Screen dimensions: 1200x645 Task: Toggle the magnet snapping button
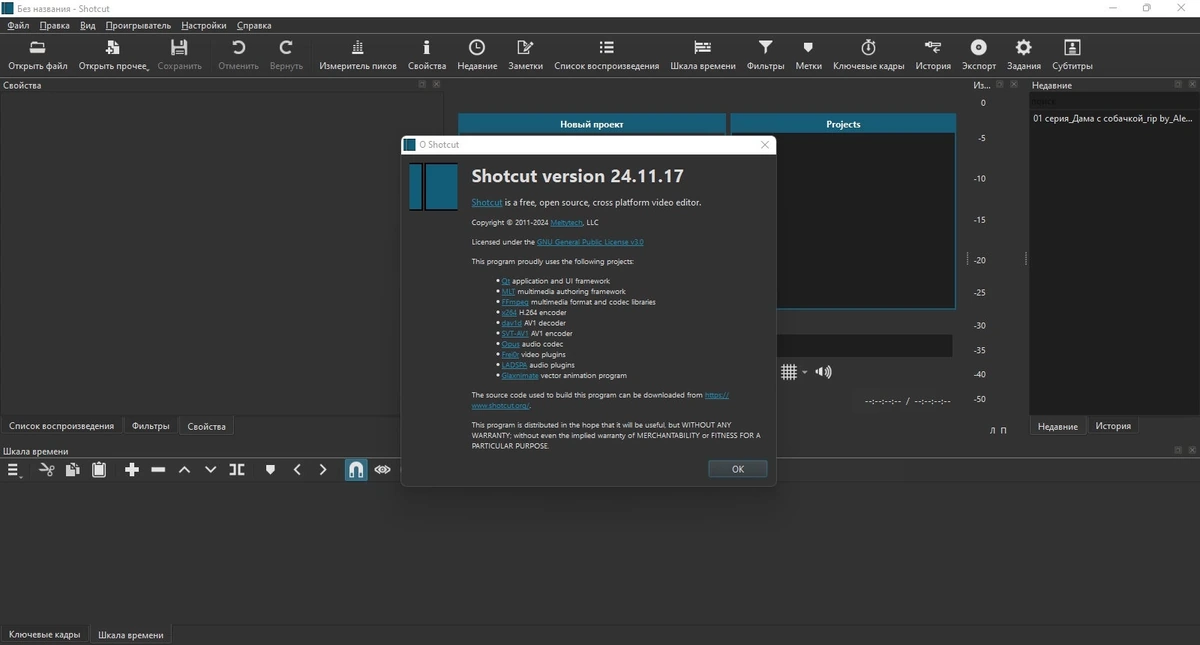pyautogui.click(x=356, y=469)
